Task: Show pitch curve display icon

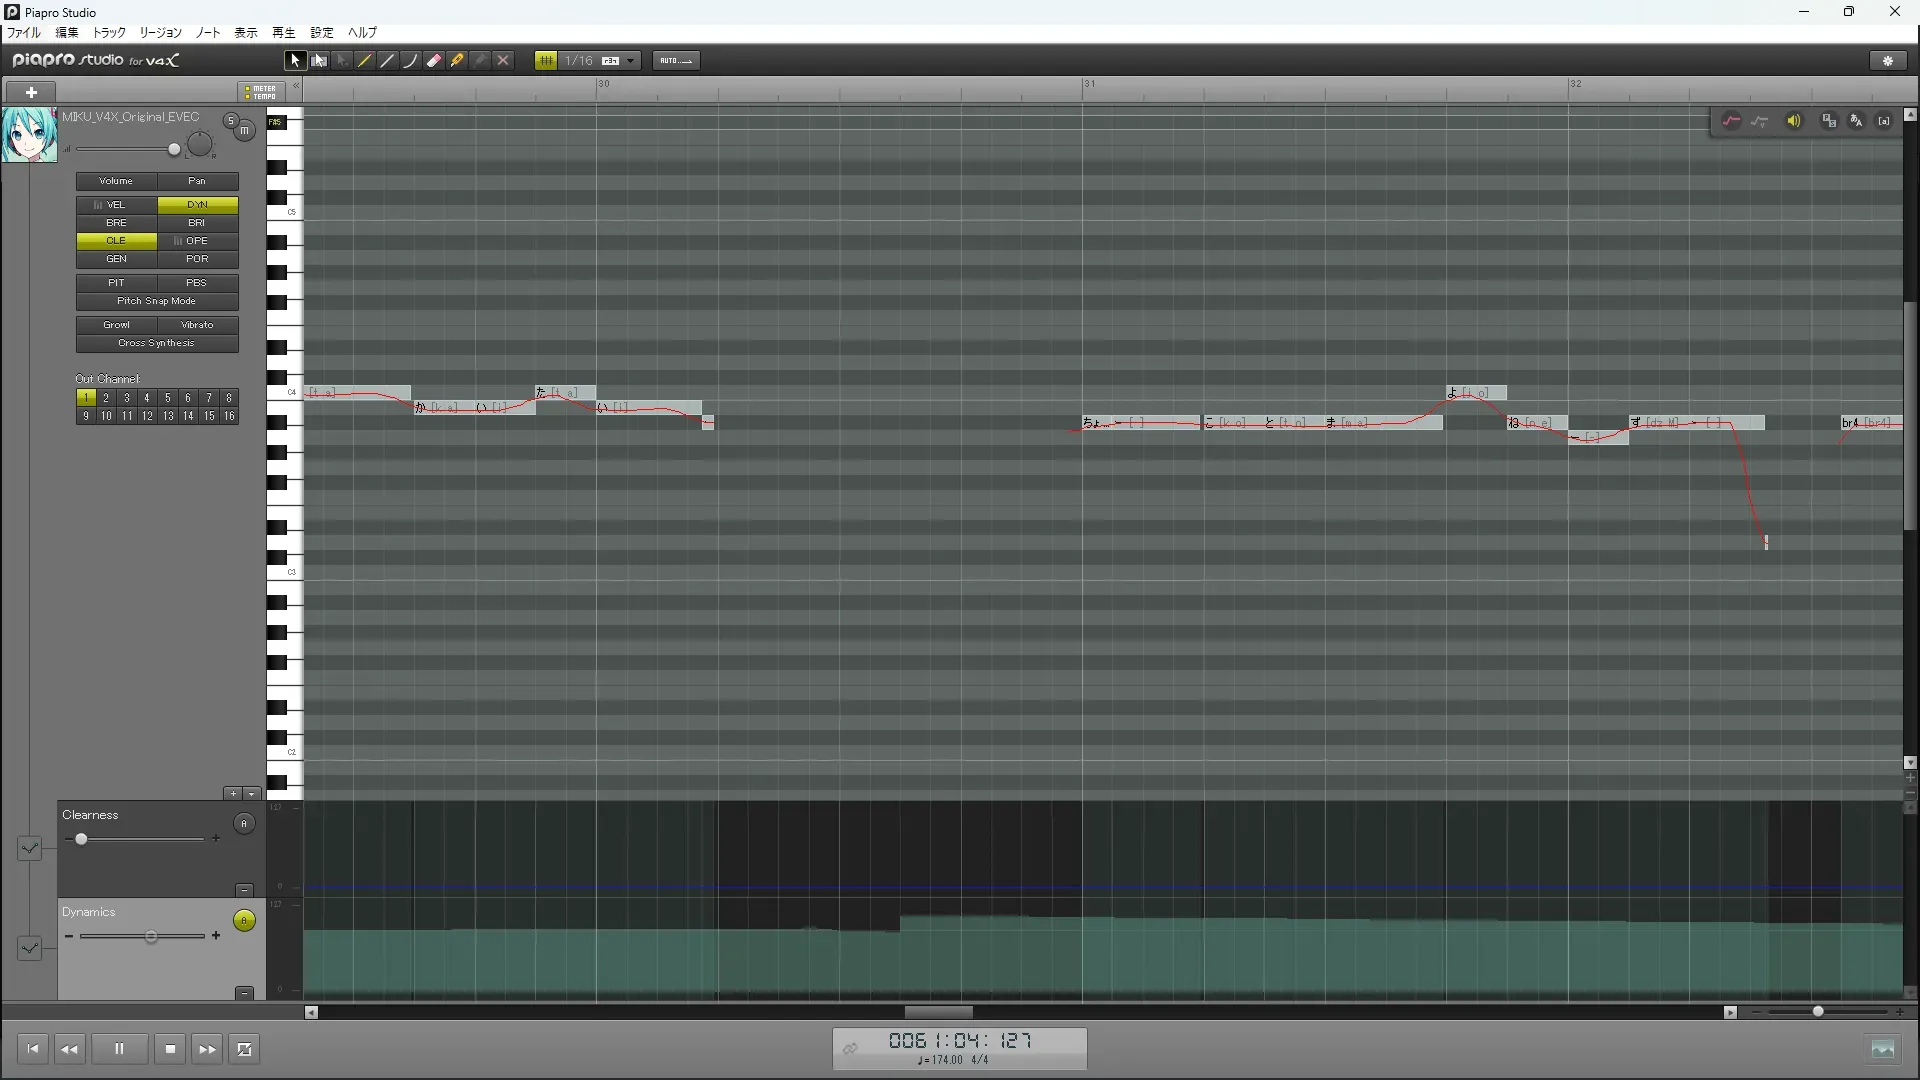Action: tap(1731, 121)
